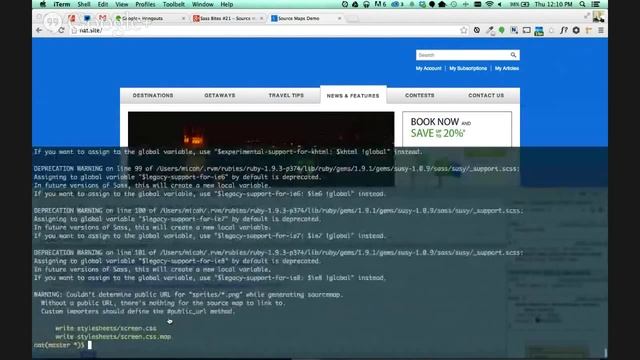Image resolution: width=640 pixels, height=360 pixels.
Task: Click the f? font extension icon
Action: (564, 30)
